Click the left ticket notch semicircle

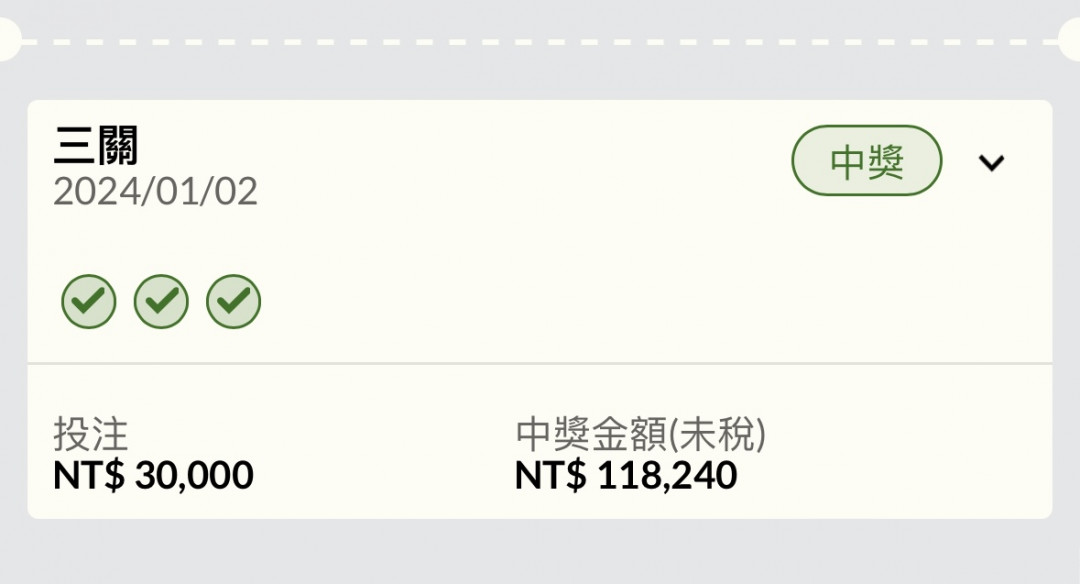(10, 40)
